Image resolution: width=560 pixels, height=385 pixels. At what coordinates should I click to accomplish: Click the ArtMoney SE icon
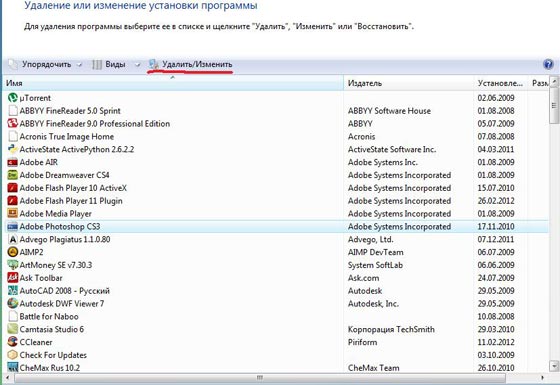12,265
